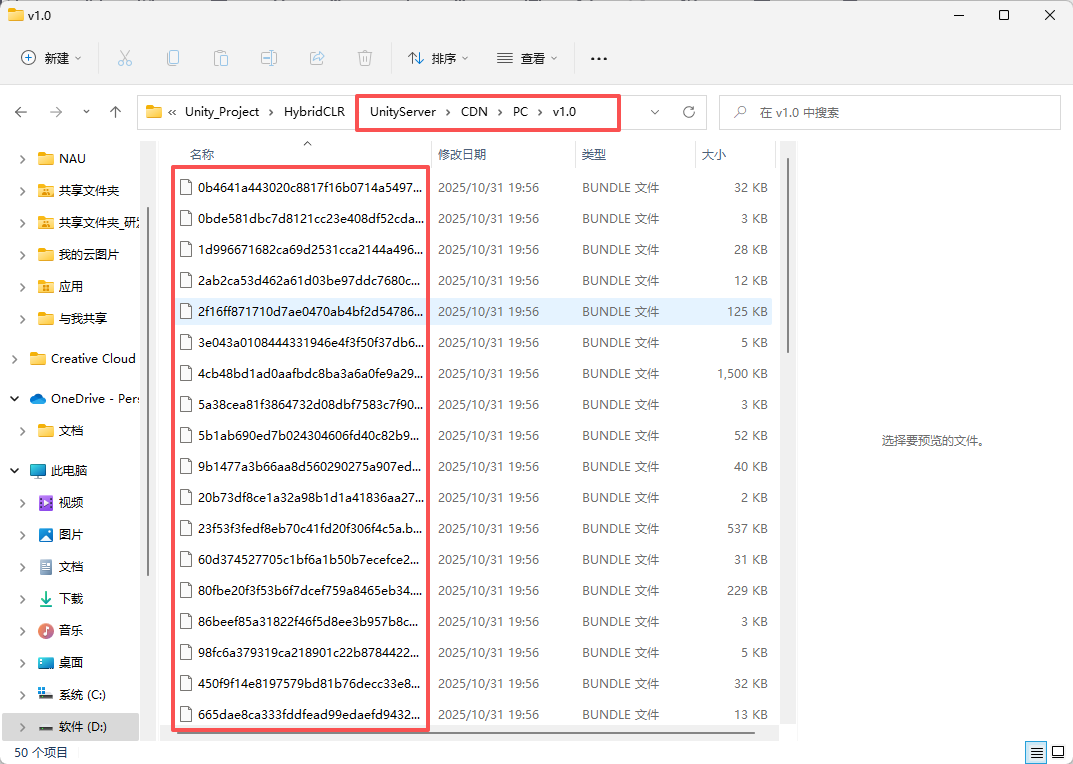Select the 图片 pictures icon in sidebar
Viewport: 1073px width, 764px height.
(46, 535)
